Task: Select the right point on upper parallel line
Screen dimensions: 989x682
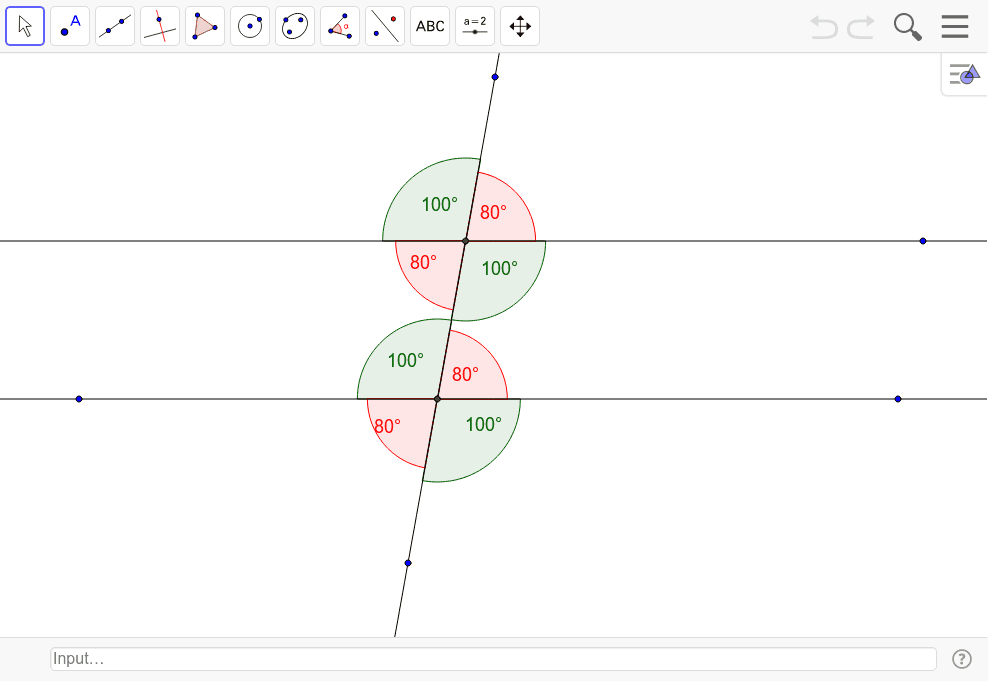Action: 923,241
